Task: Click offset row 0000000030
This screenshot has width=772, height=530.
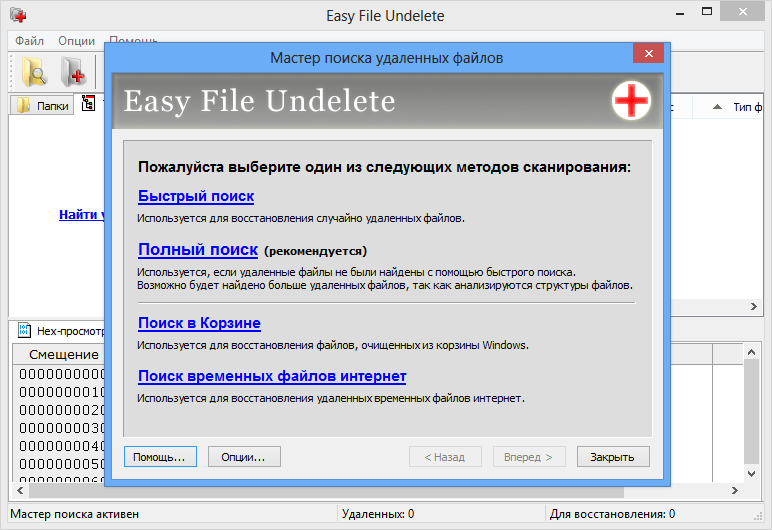Action: click(62, 428)
